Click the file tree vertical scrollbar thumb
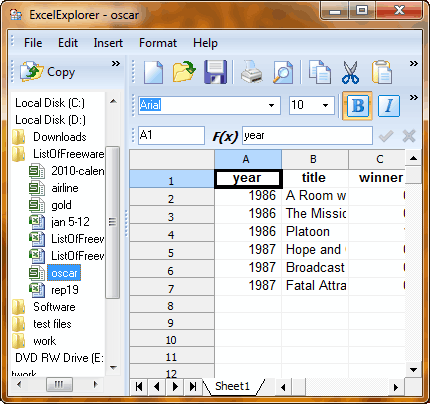This screenshot has width=430, height=404. click(113, 222)
